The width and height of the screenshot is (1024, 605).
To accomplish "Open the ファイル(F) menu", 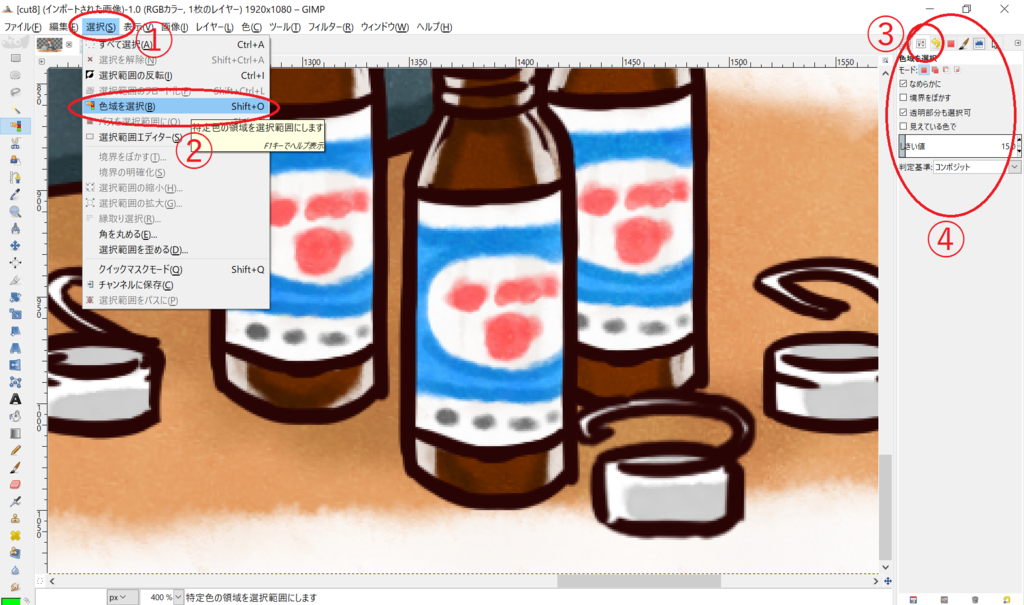I will [x=22, y=27].
